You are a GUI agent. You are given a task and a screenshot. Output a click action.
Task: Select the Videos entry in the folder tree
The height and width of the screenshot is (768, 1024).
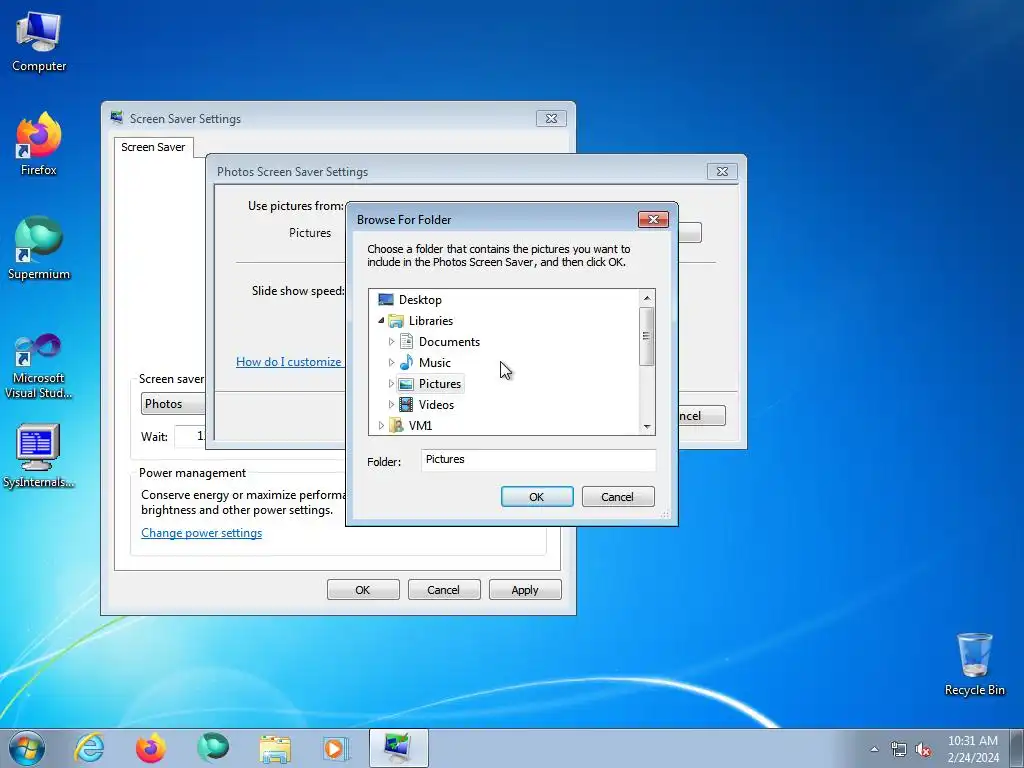(436, 405)
